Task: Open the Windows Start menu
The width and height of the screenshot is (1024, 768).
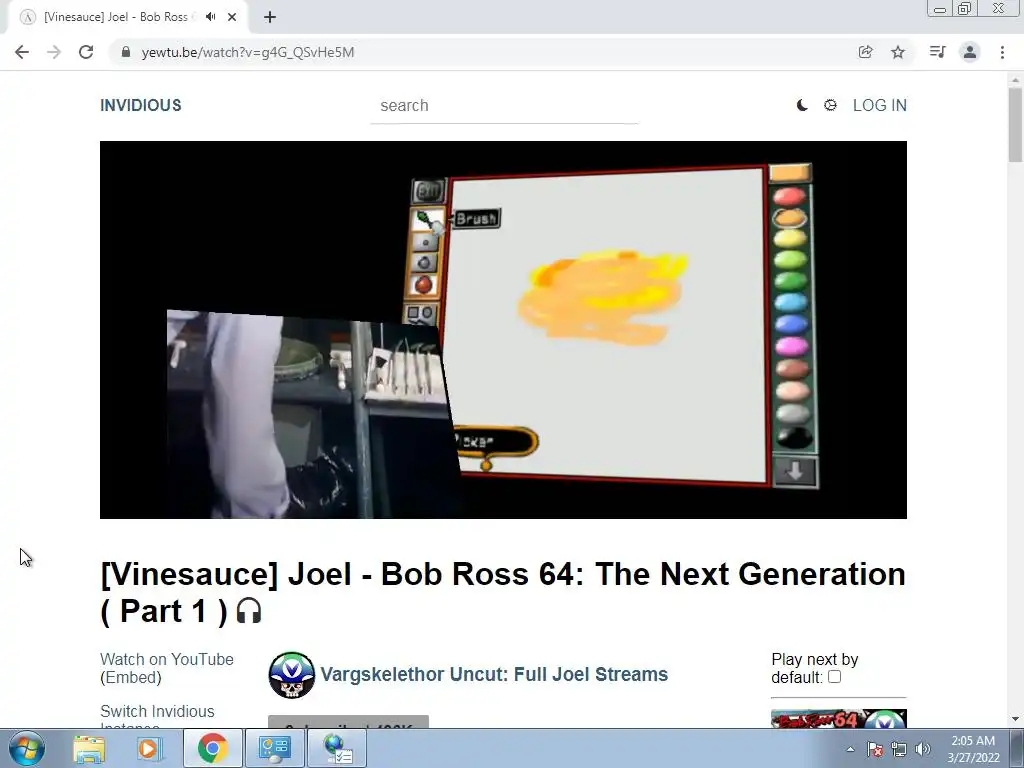Action: pyautogui.click(x=26, y=748)
